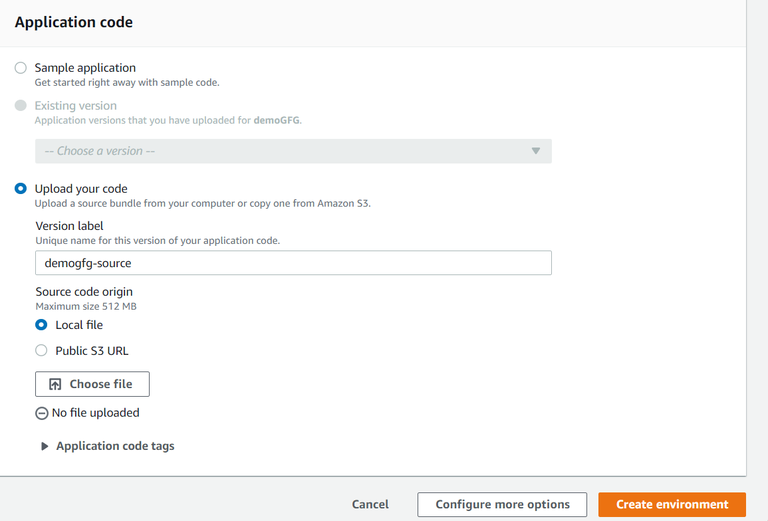Click the no-file-uploaded minus circle icon
The image size is (768, 521).
[x=42, y=413]
